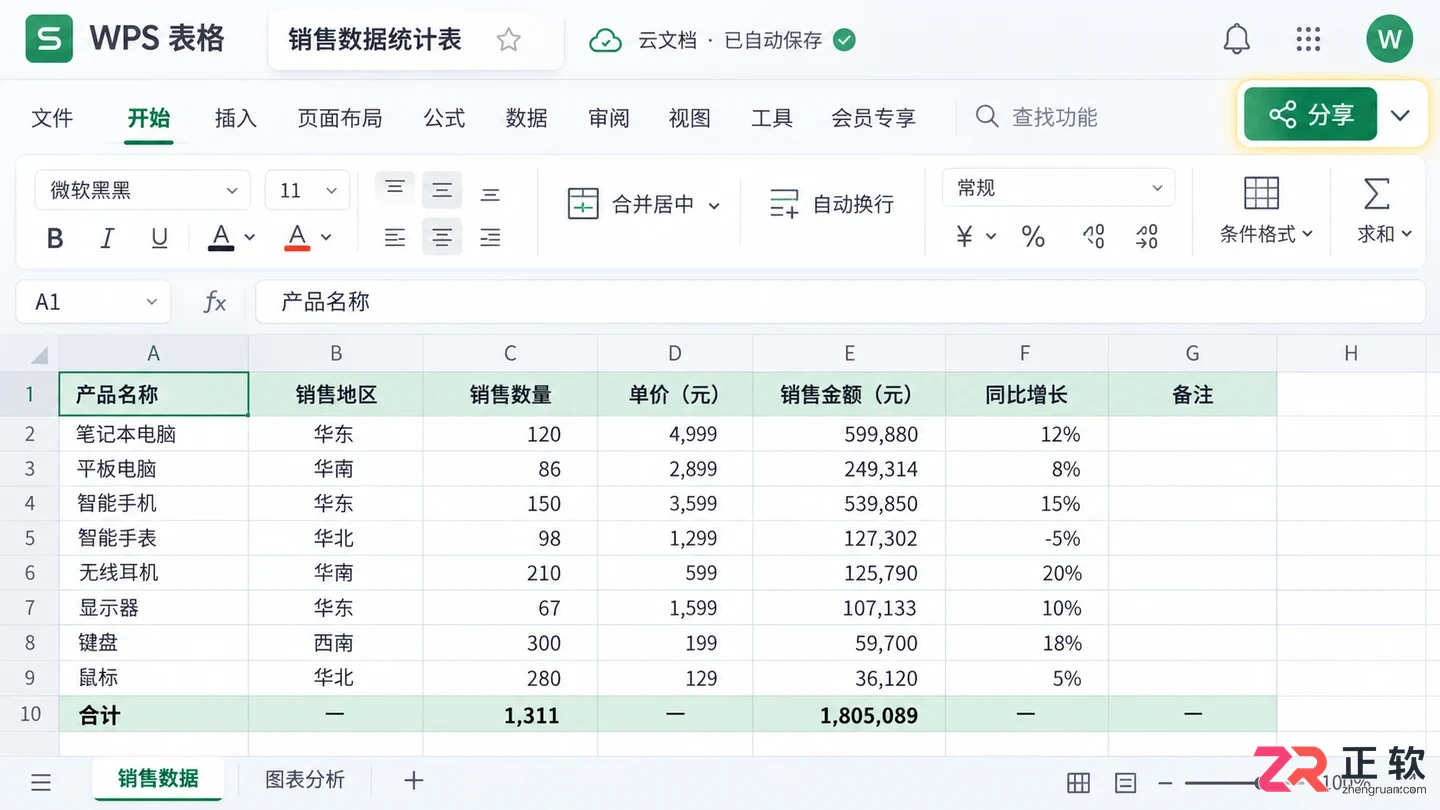This screenshot has height=810, width=1440.
Task: Toggle middle vertical align button
Action: point(442,190)
